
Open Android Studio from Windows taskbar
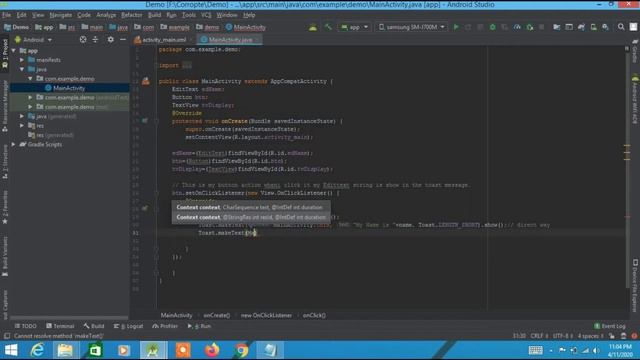(x=153, y=350)
